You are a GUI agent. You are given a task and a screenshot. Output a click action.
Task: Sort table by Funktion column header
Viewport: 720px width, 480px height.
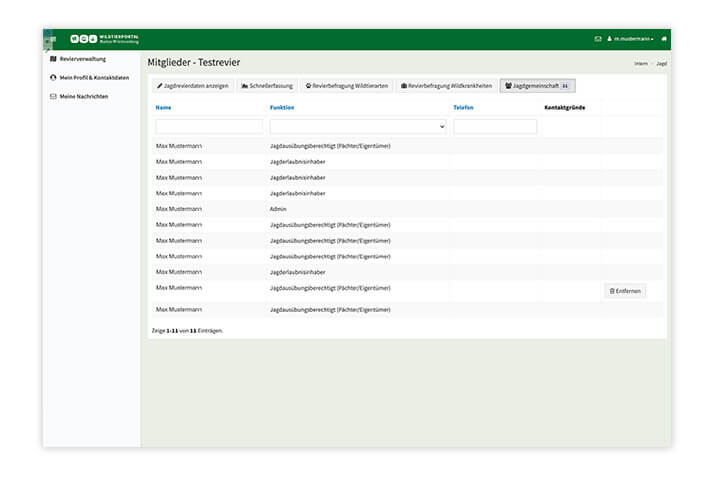[282, 107]
